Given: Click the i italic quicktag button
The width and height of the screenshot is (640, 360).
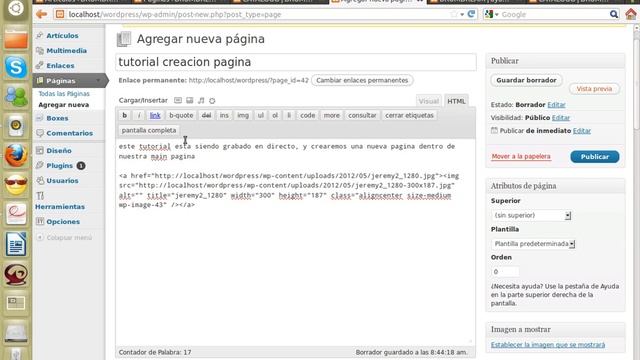Looking at the screenshot, I should pyautogui.click(x=139, y=116).
